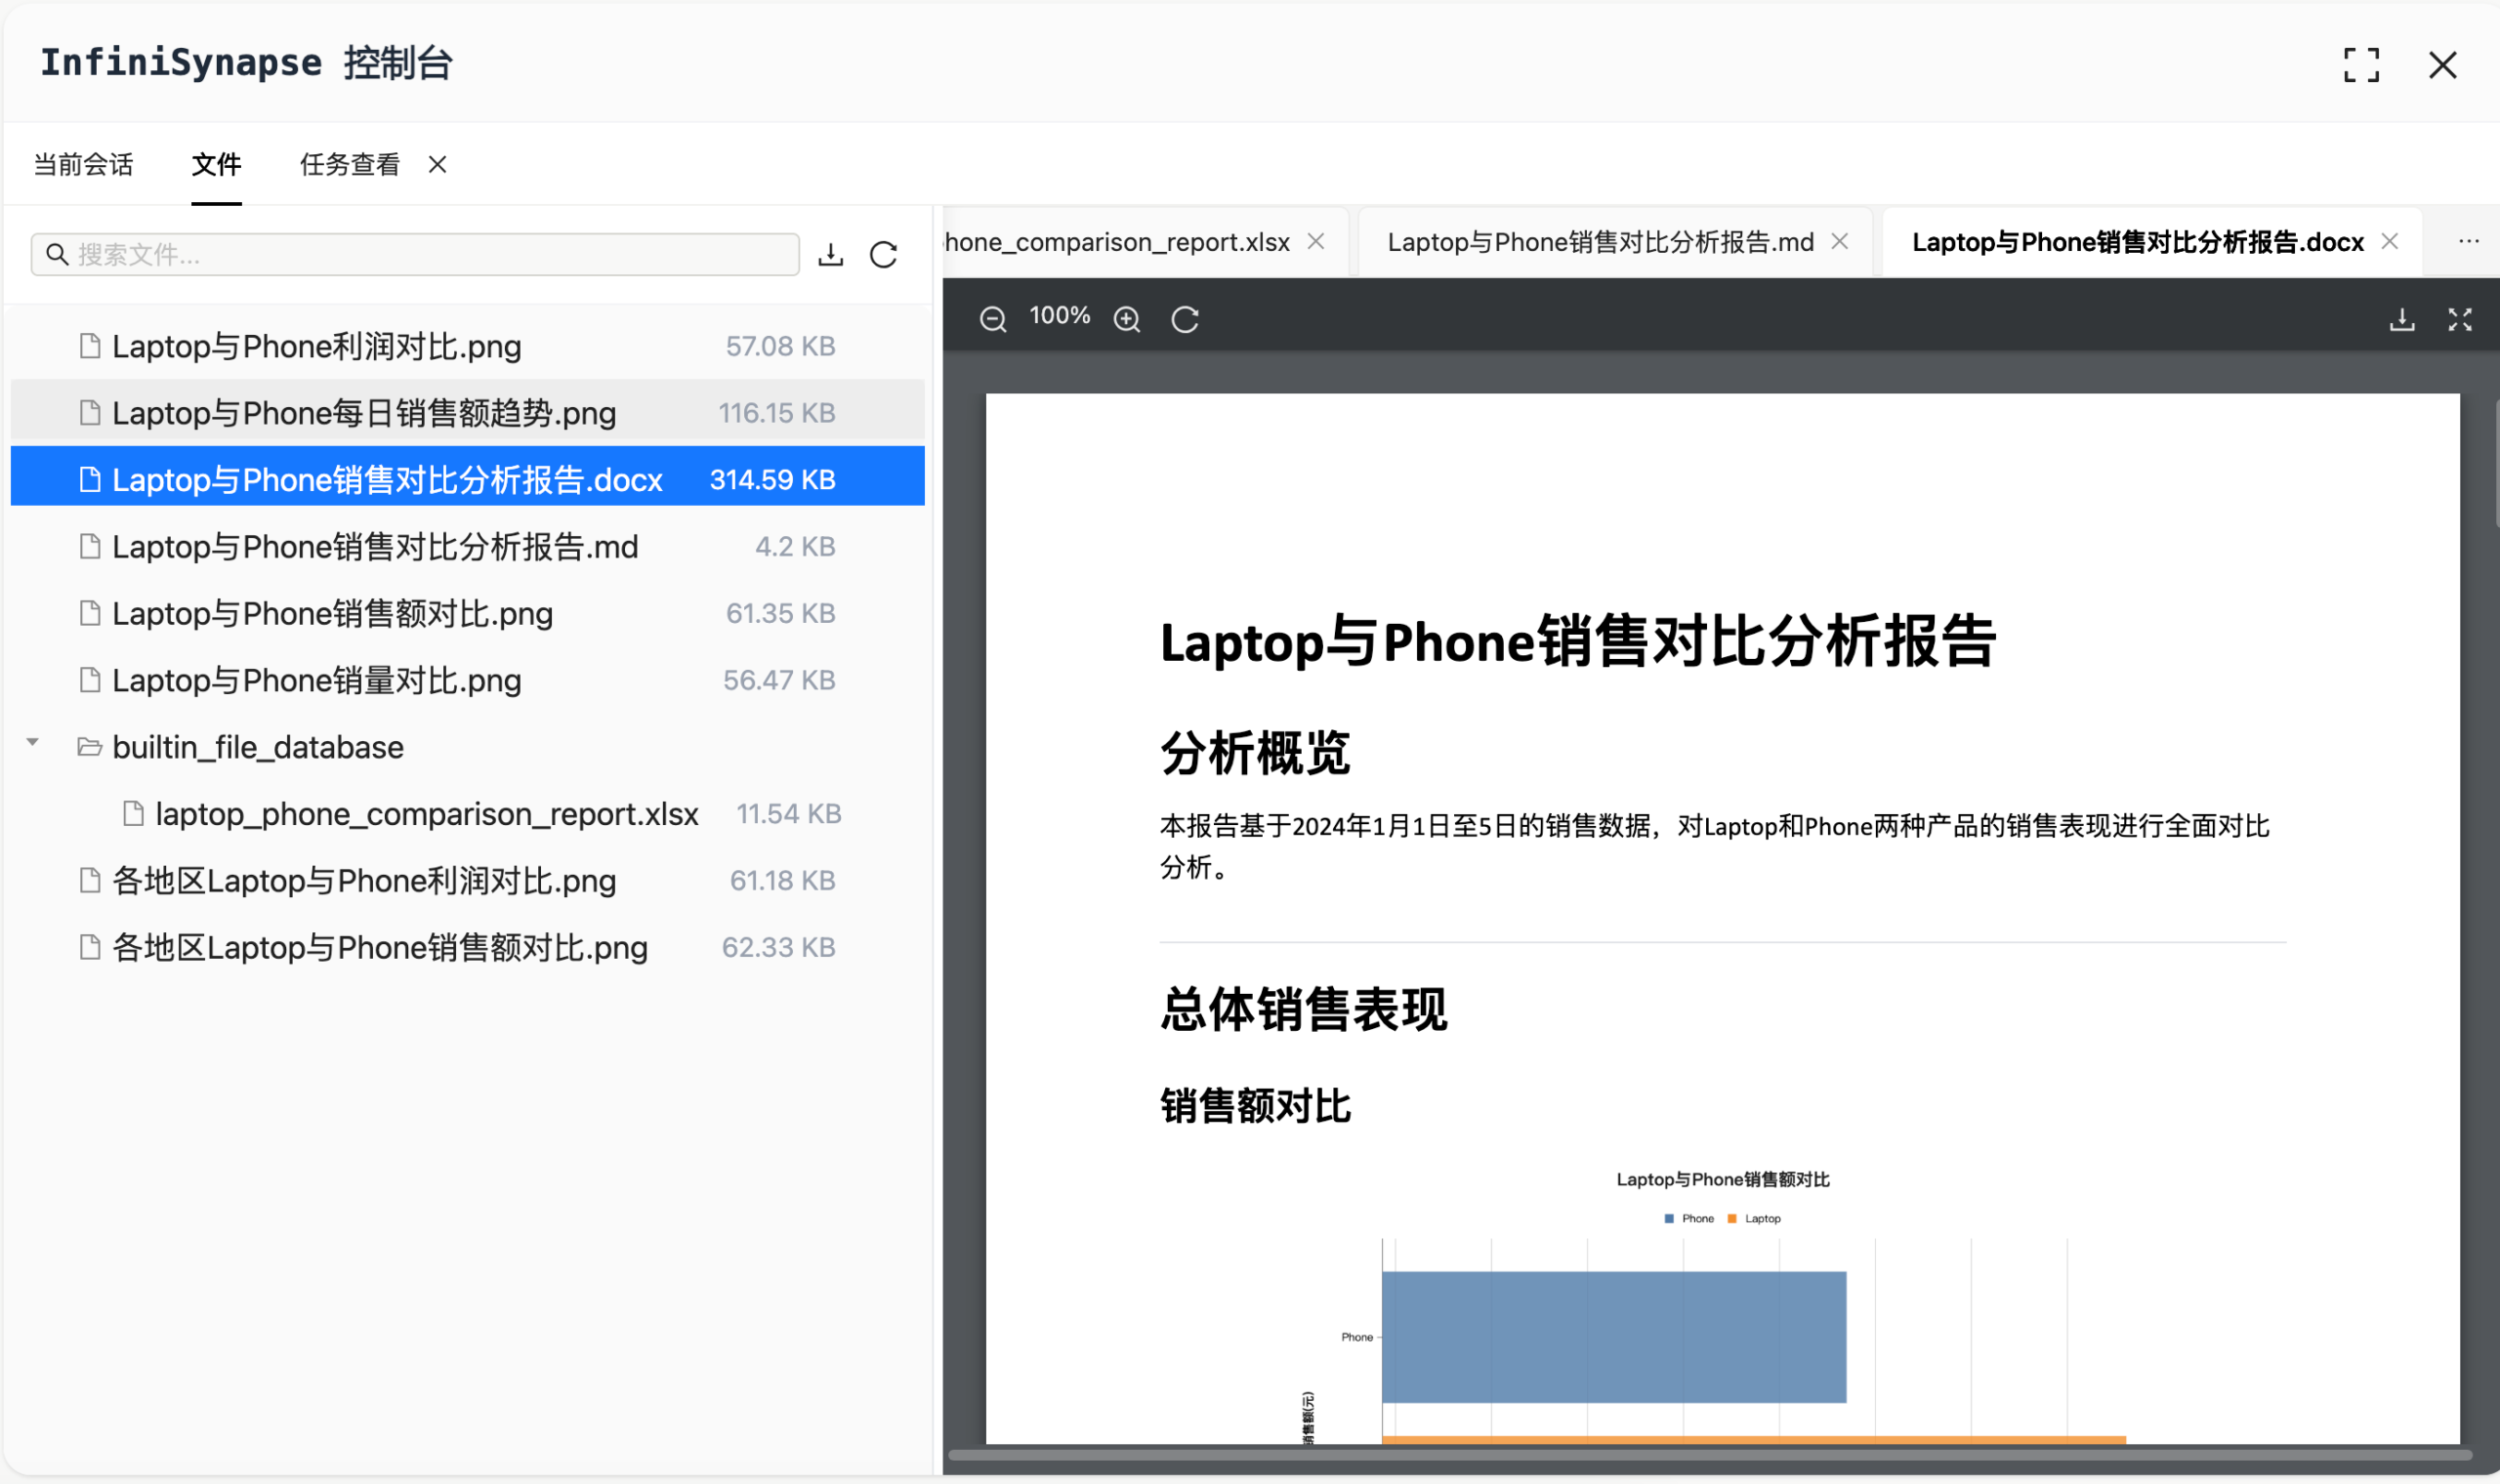Viewport: 2500px width, 1484px height.
Task: Click the download files icon beside search box
Action: pyautogui.click(x=830, y=254)
